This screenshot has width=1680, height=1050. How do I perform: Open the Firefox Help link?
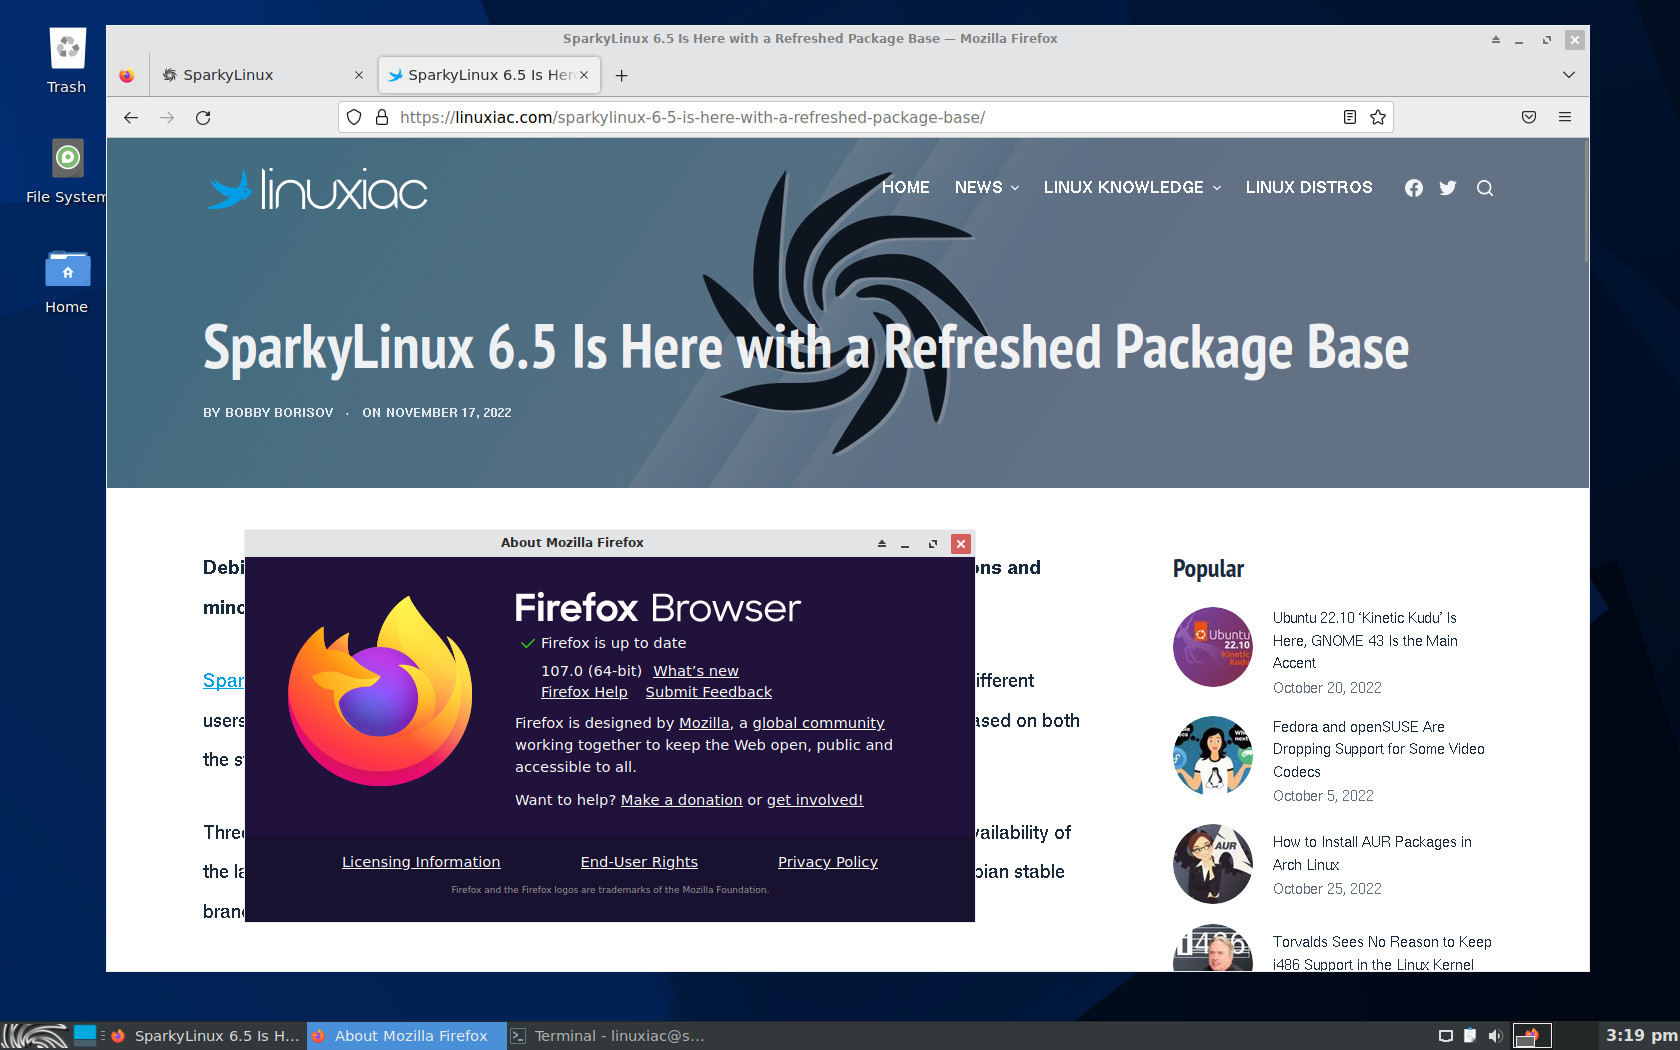584,692
